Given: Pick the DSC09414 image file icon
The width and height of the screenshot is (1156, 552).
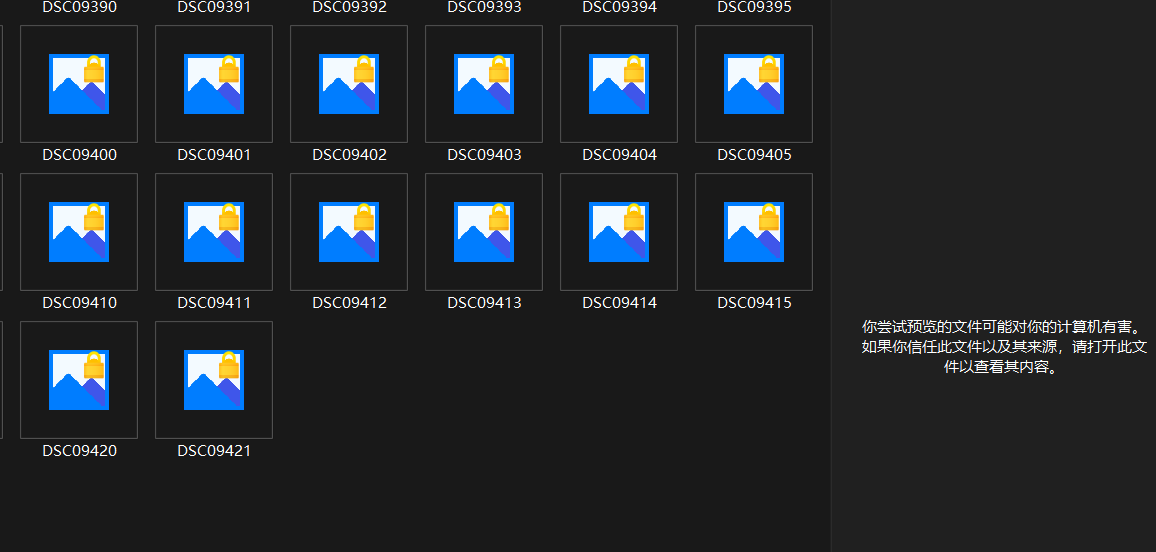Looking at the screenshot, I should (x=619, y=232).
